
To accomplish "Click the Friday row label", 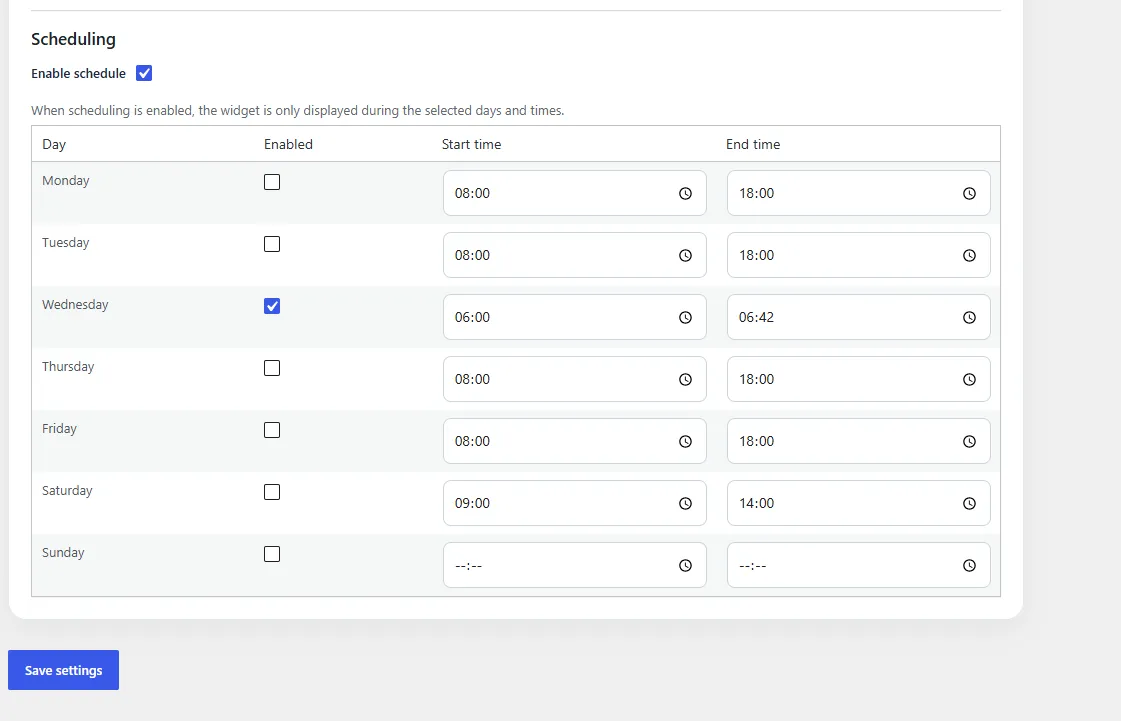I will pos(59,428).
